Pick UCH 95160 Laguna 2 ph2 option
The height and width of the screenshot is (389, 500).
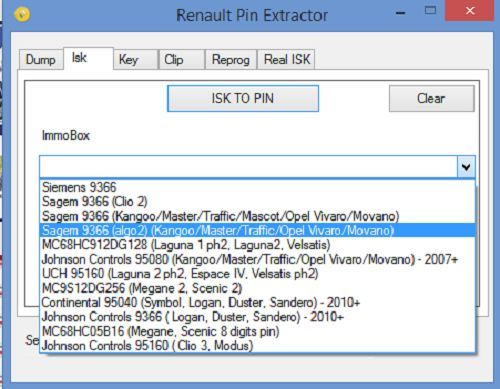(257, 274)
